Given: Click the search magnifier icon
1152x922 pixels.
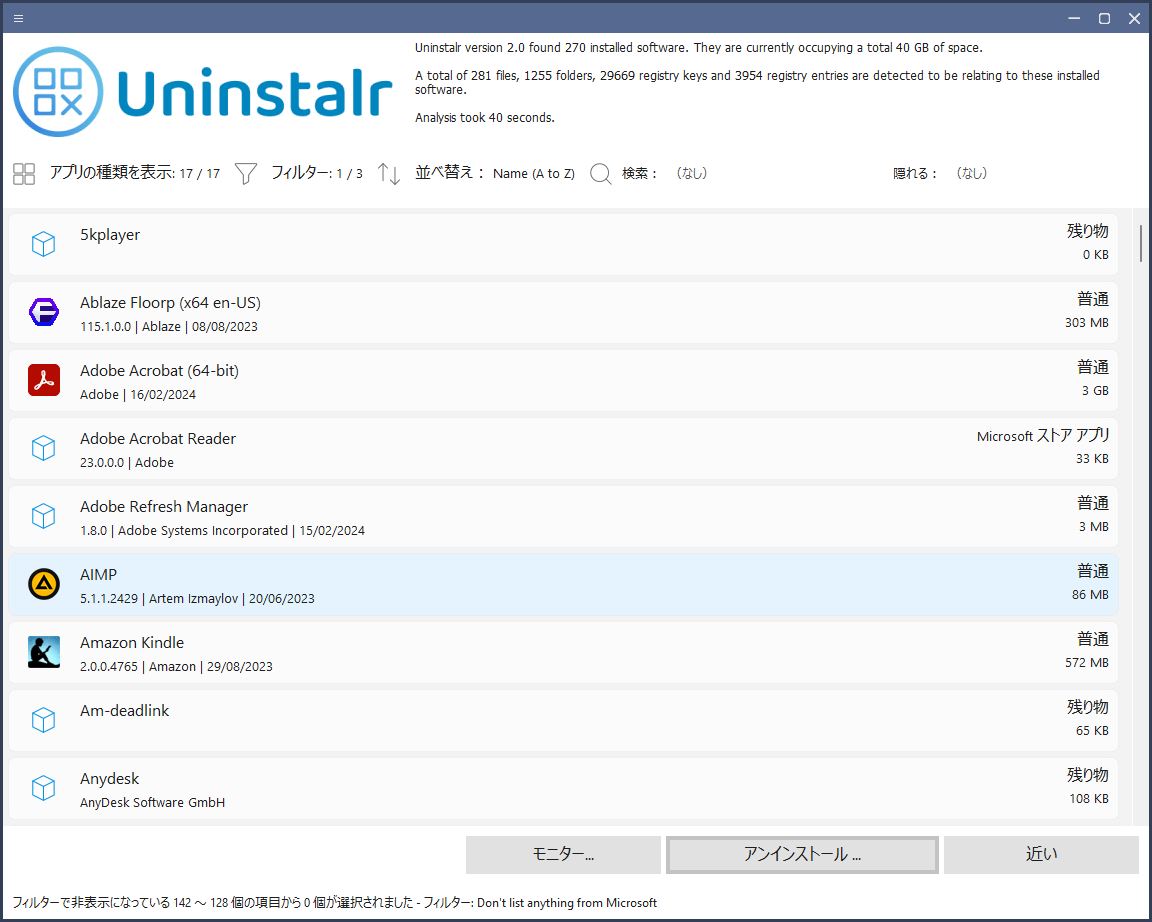Looking at the screenshot, I should click(x=600, y=174).
